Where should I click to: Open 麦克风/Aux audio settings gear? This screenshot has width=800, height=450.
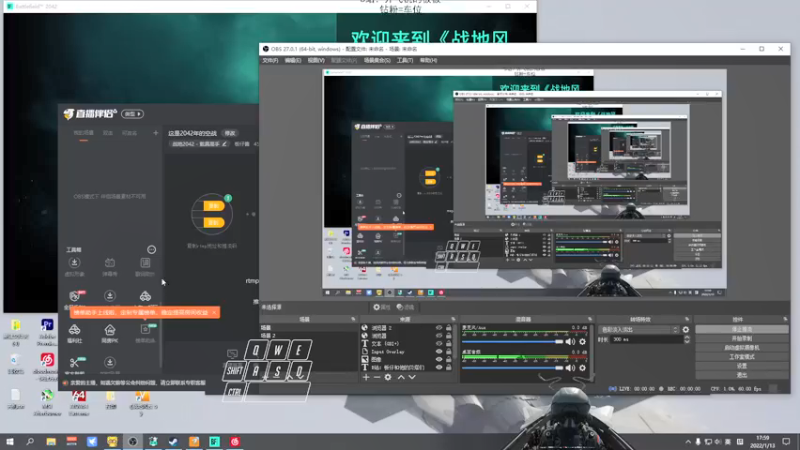(x=582, y=342)
